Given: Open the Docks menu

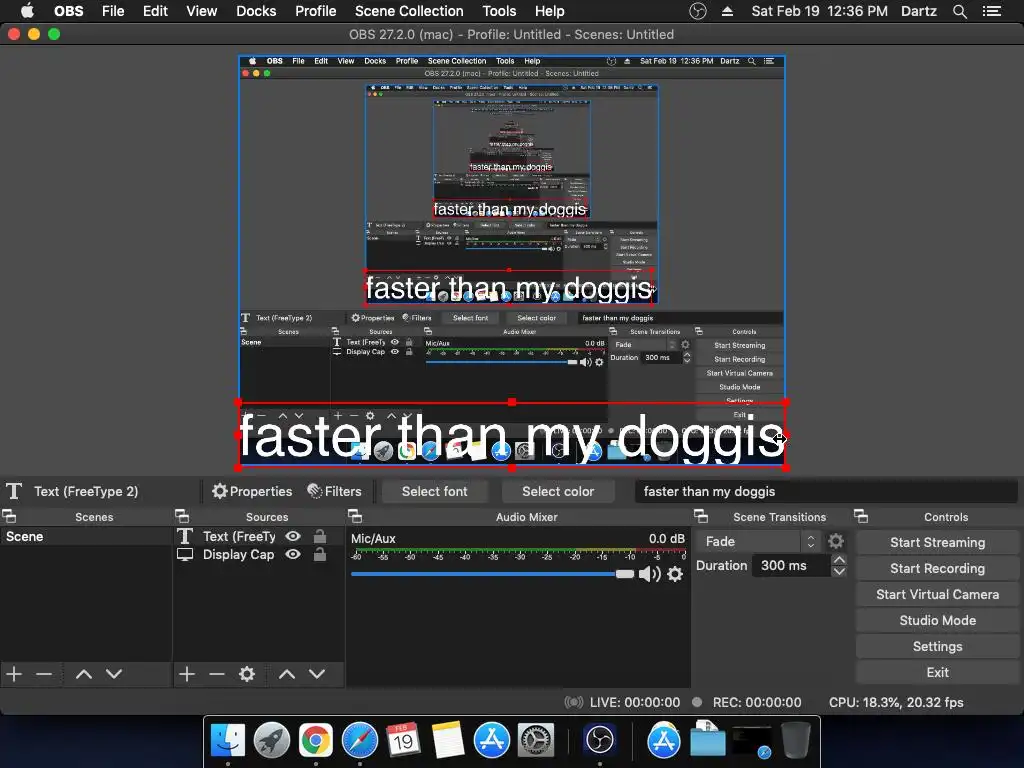Looking at the screenshot, I should [x=256, y=11].
